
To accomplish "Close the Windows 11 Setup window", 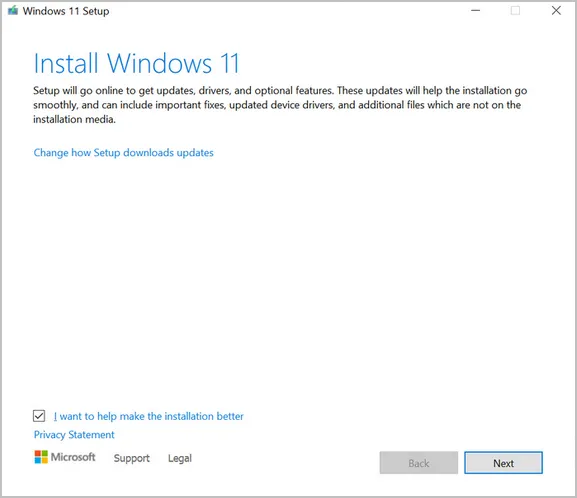I will (556, 11).
